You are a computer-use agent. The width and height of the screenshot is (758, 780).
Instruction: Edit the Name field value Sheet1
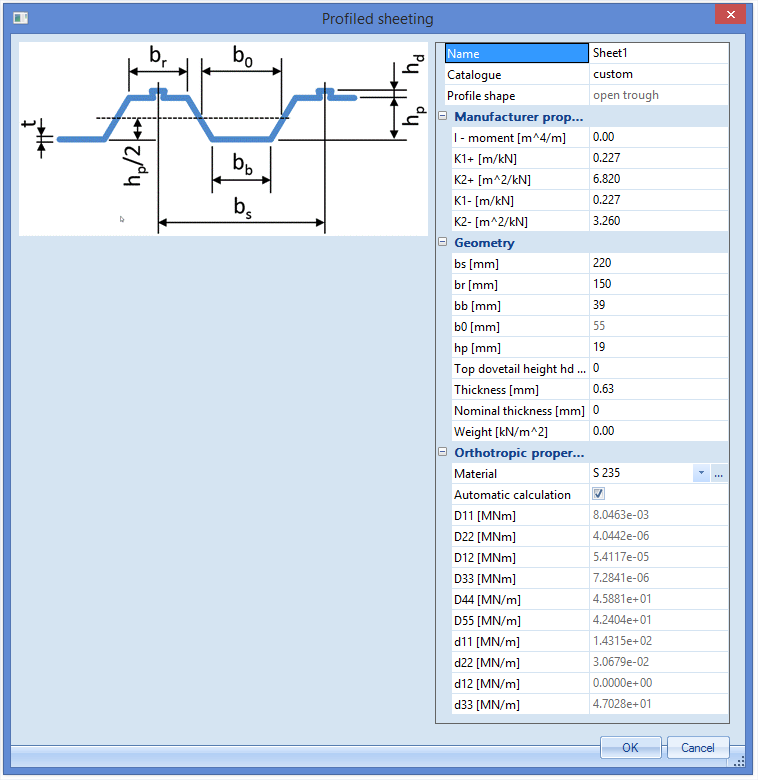pyautogui.click(x=659, y=53)
